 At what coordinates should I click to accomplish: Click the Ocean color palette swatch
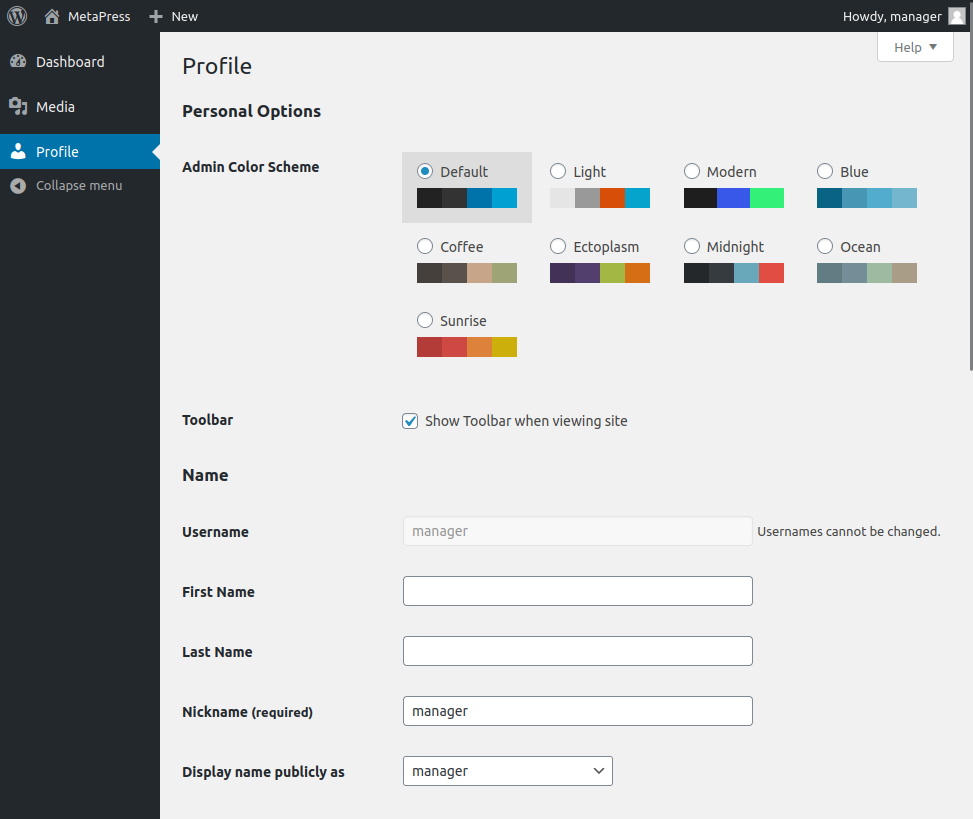pyautogui.click(x=866, y=273)
